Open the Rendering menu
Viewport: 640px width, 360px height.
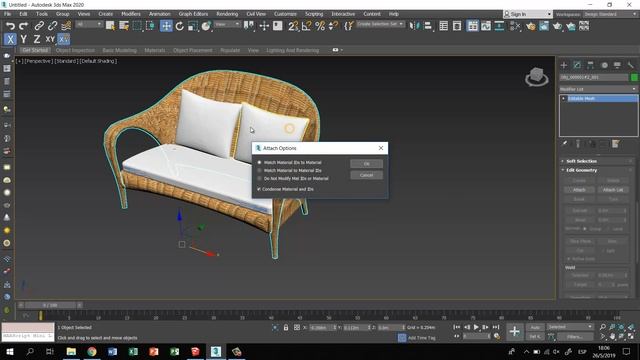click(x=227, y=14)
